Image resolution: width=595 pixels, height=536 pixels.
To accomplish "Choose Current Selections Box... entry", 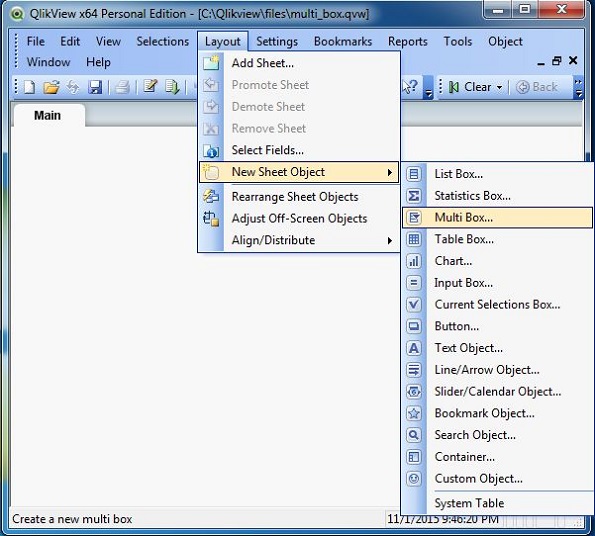I will (497, 304).
